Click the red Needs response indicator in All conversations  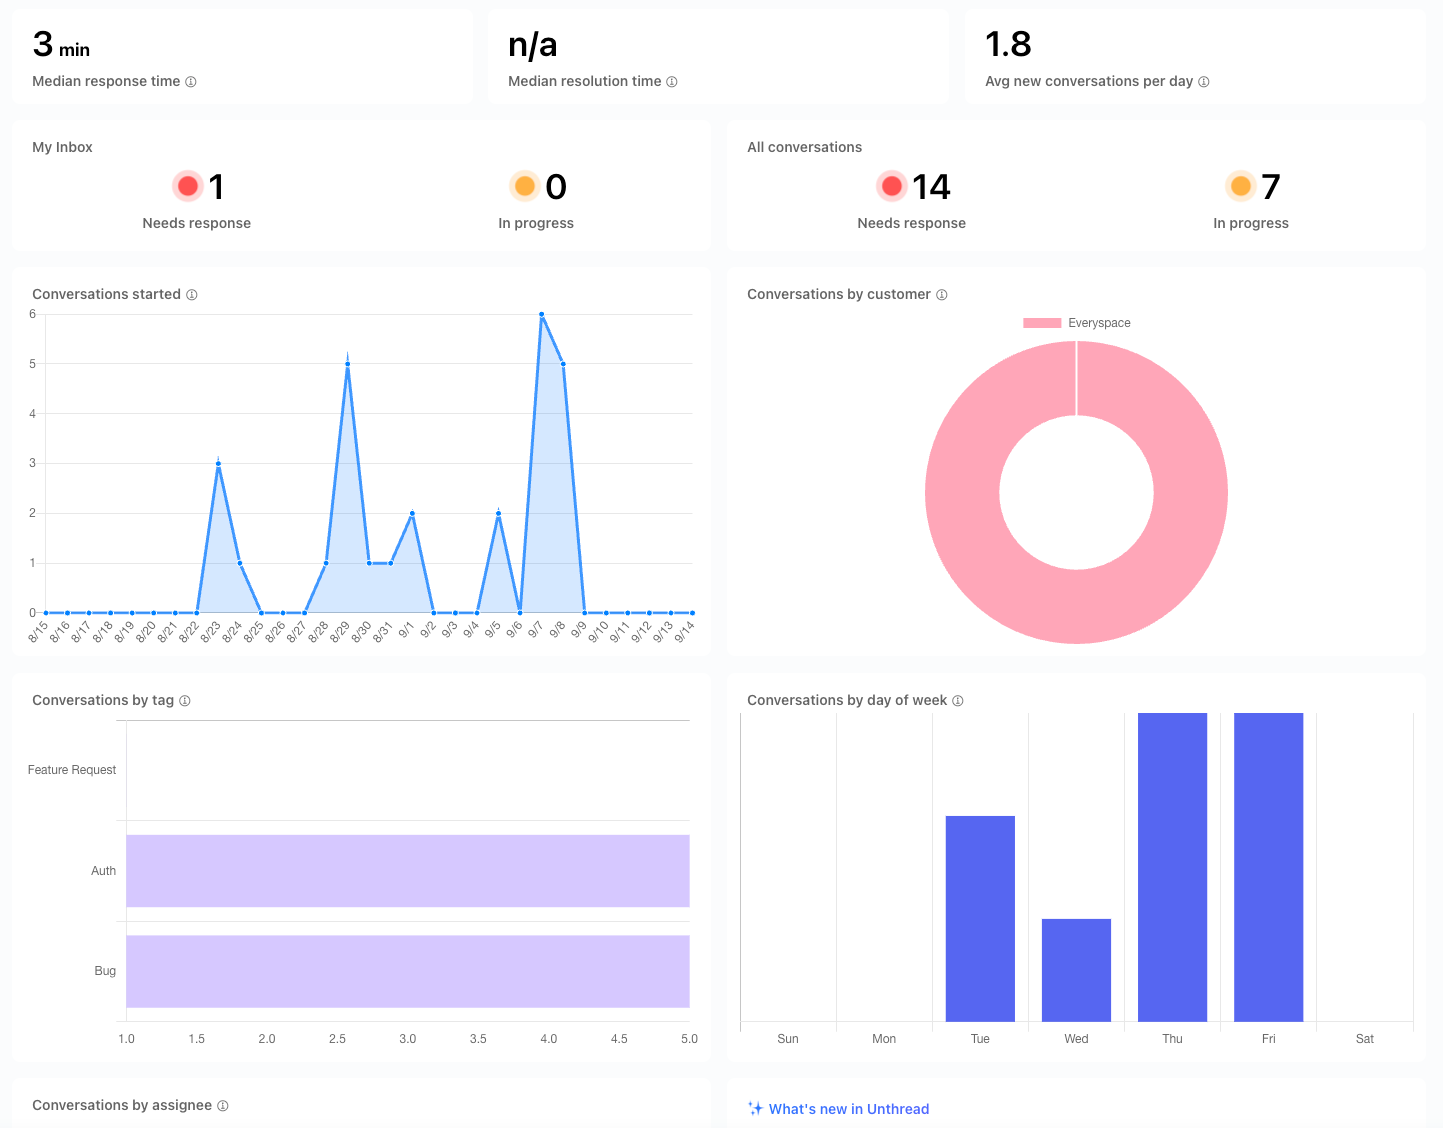(x=892, y=186)
